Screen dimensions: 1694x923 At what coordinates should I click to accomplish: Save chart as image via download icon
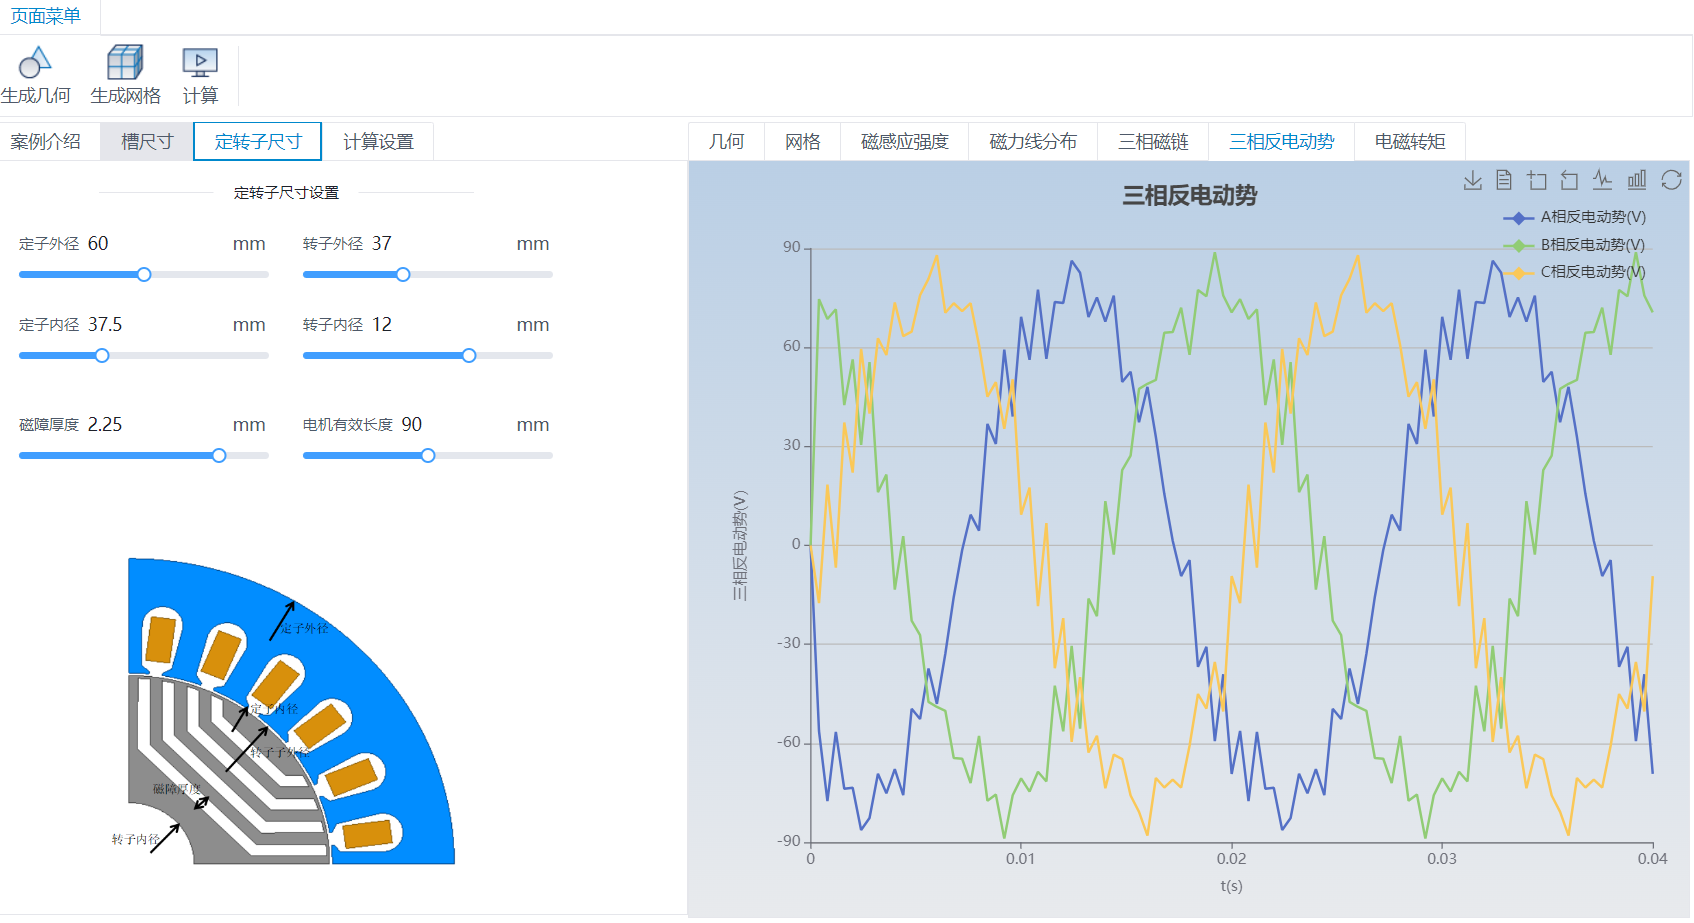pyautogui.click(x=1472, y=180)
